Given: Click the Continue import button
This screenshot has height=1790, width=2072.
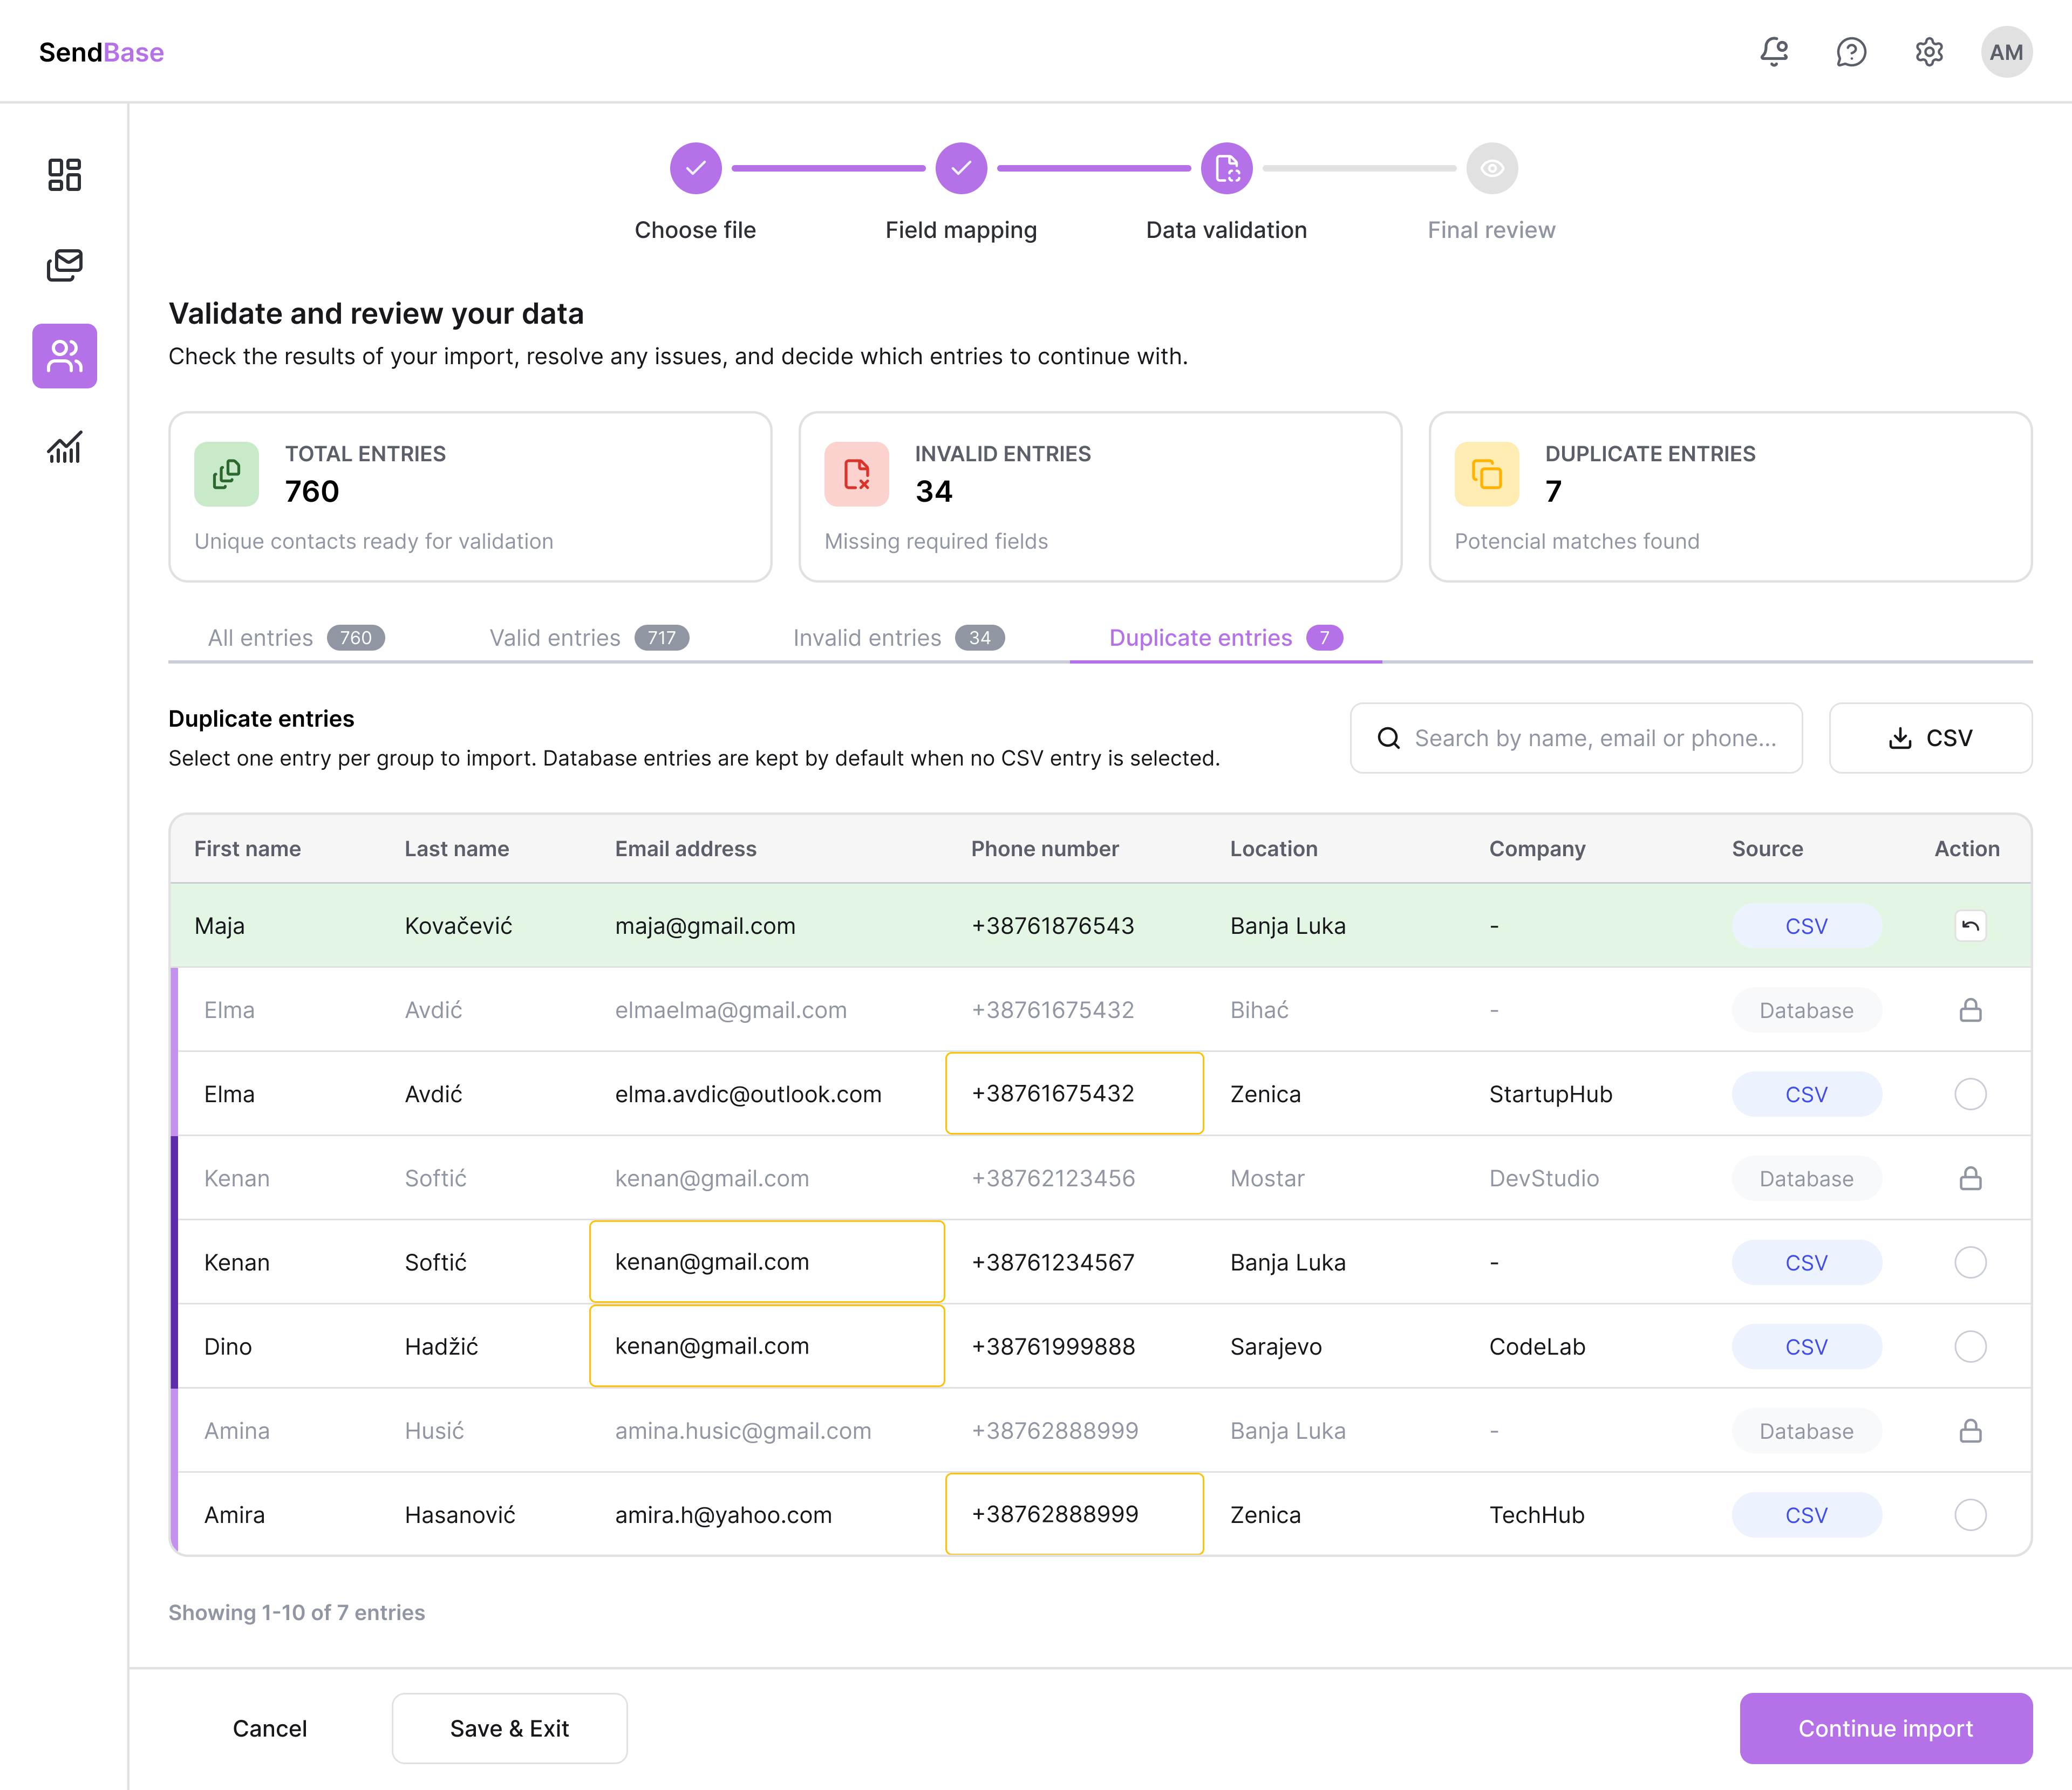Looking at the screenshot, I should (x=1885, y=1728).
